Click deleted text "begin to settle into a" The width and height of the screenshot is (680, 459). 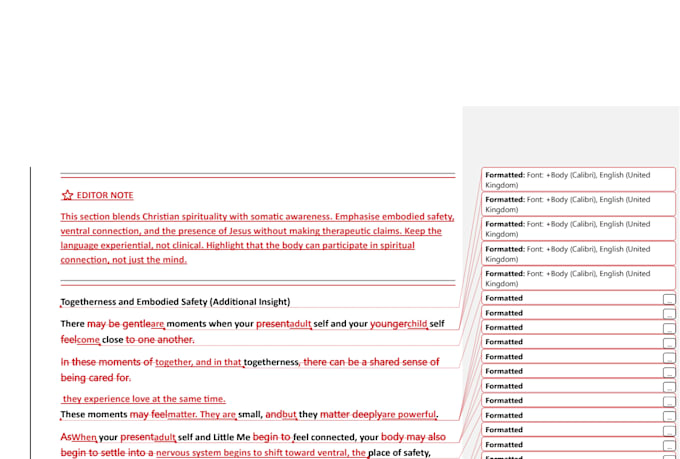coord(107,452)
